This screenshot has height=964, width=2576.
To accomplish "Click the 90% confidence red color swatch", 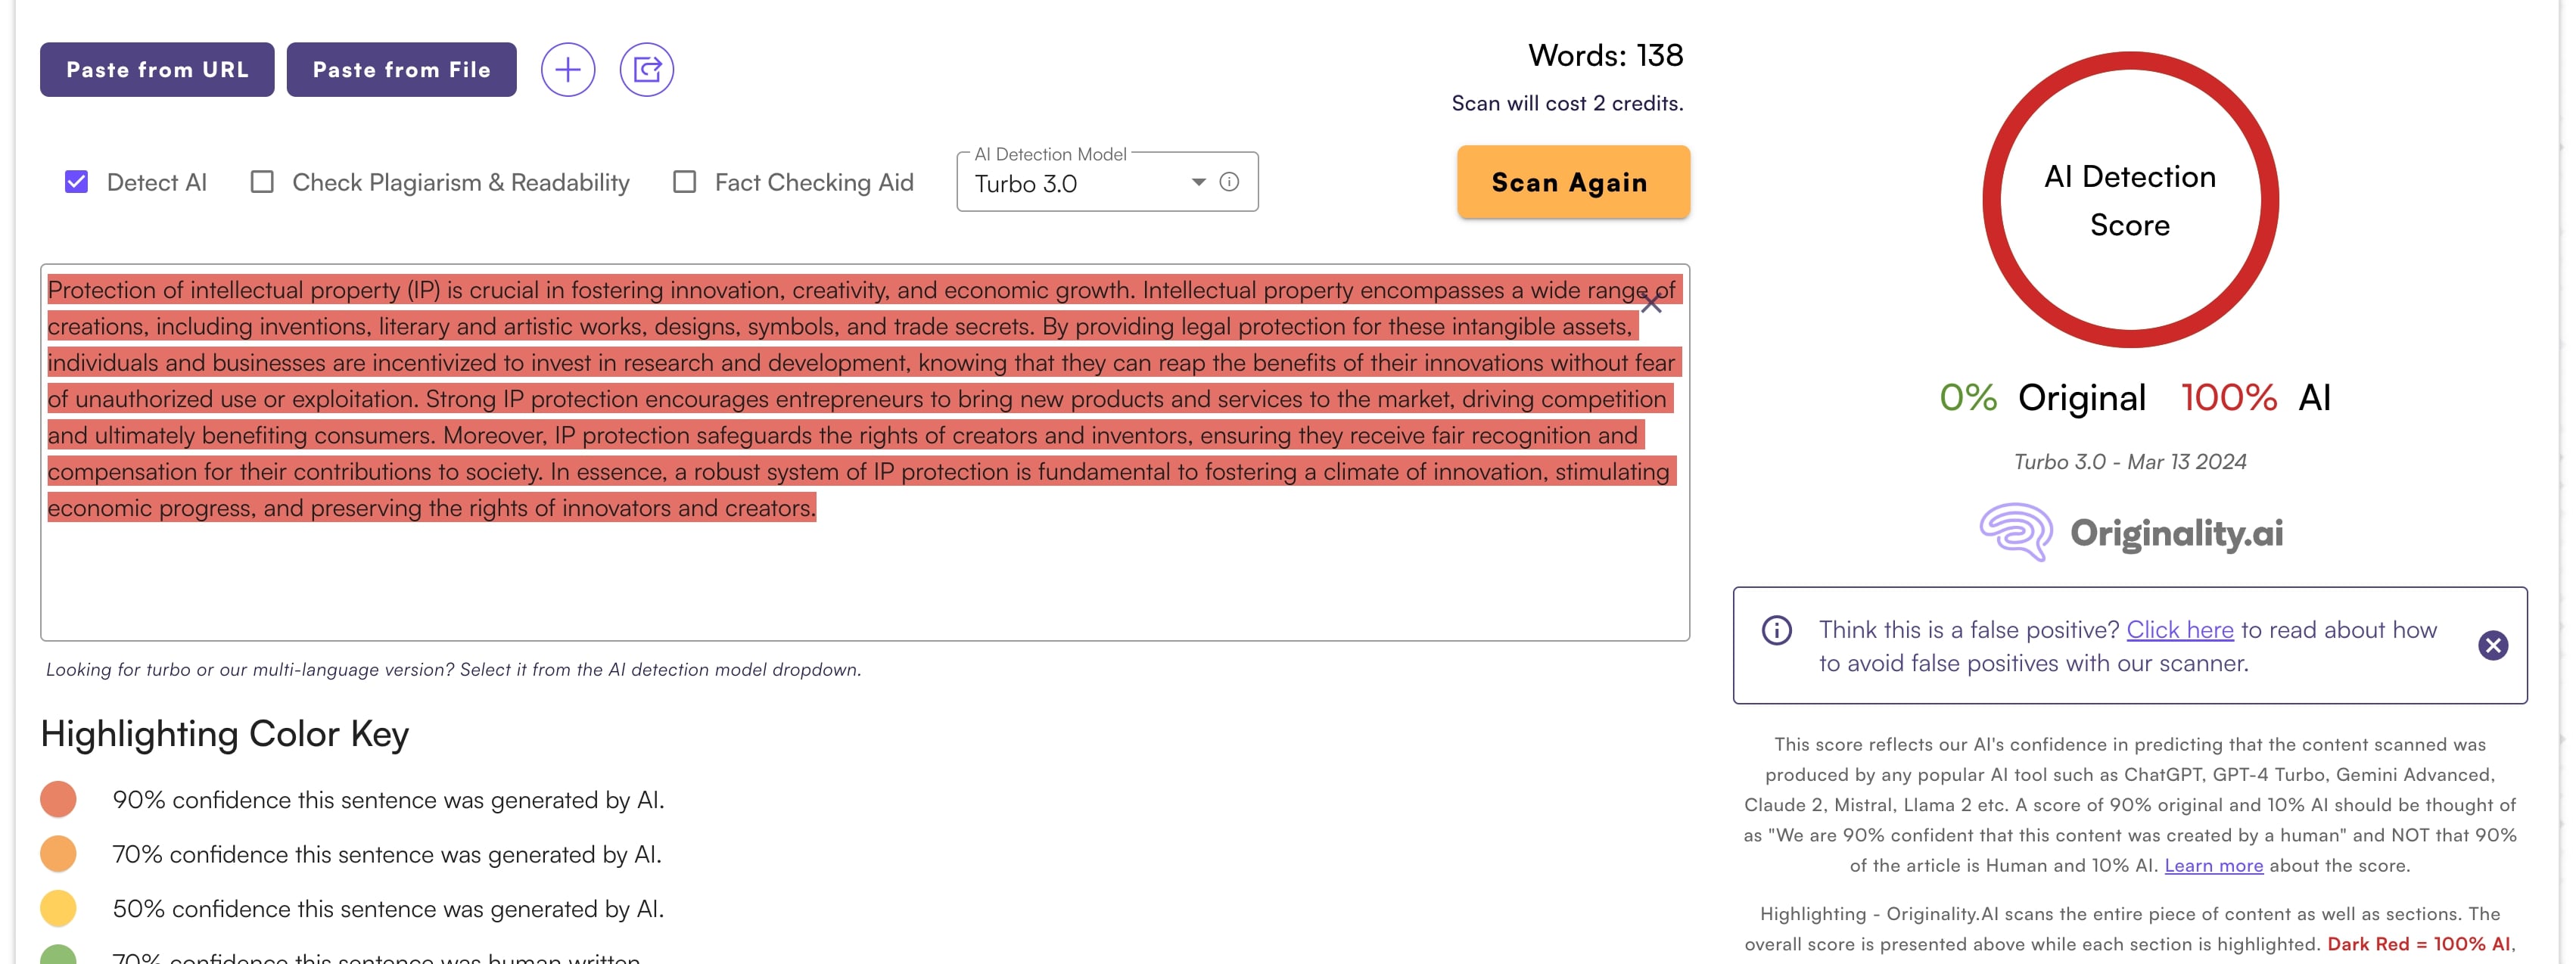I will click(58, 800).
